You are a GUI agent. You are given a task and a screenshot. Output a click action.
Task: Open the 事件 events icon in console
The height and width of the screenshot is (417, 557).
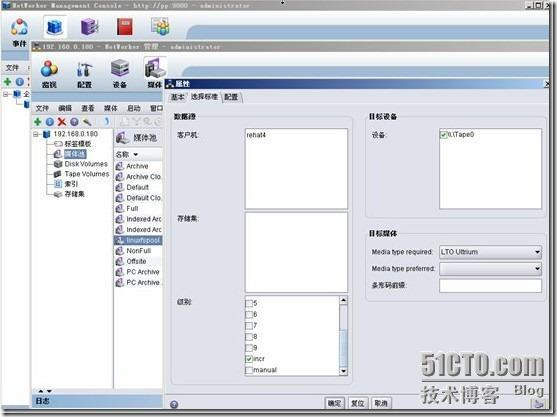pos(19,32)
